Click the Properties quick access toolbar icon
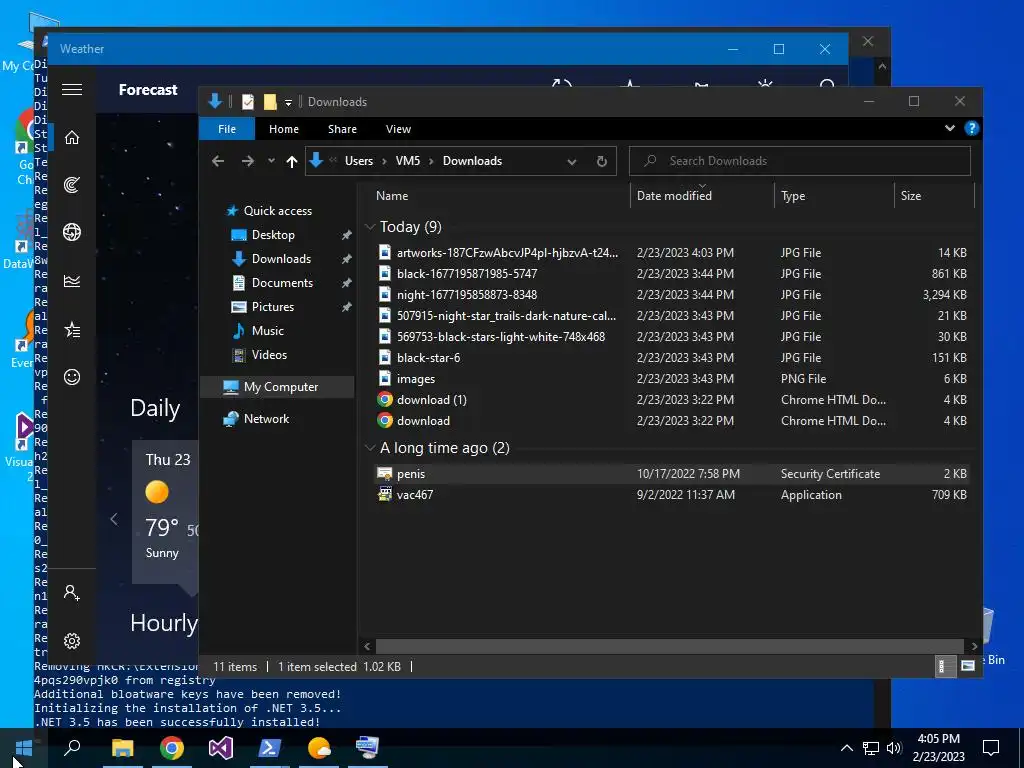 pyautogui.click(x=248, y=102)
